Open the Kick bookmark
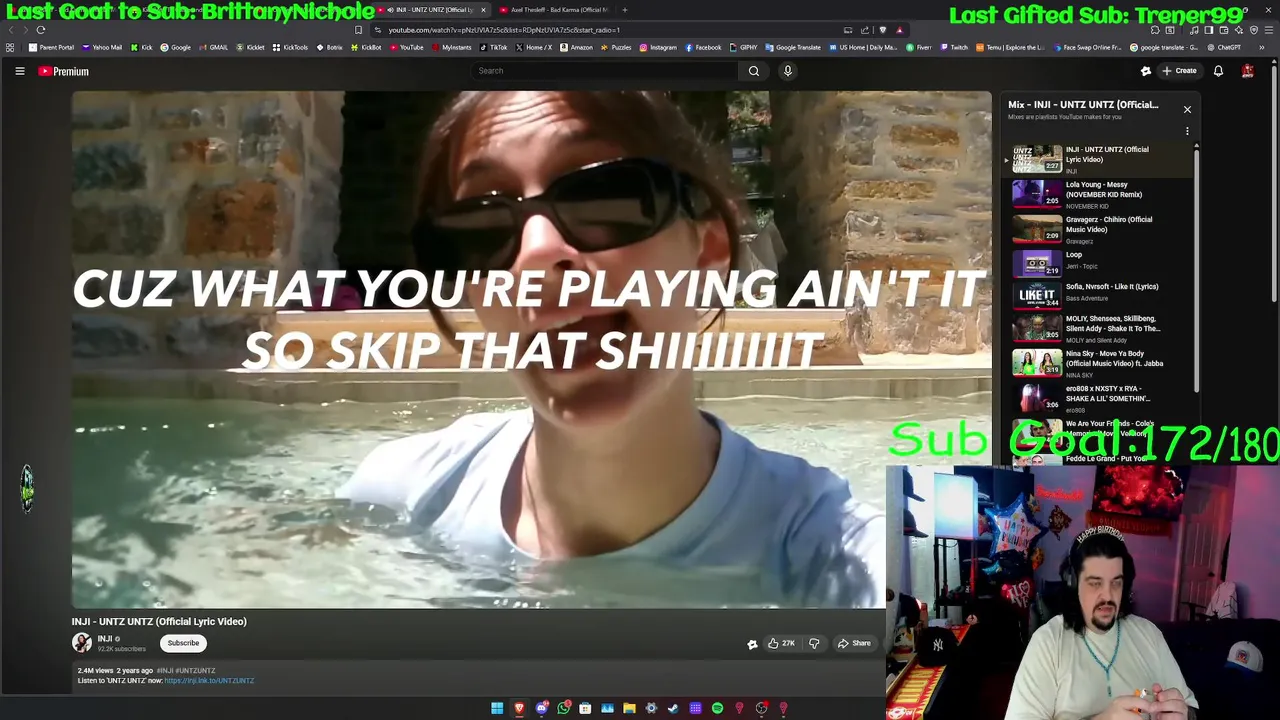This screenshot has height=720, width=1280. tap(141, 47)
